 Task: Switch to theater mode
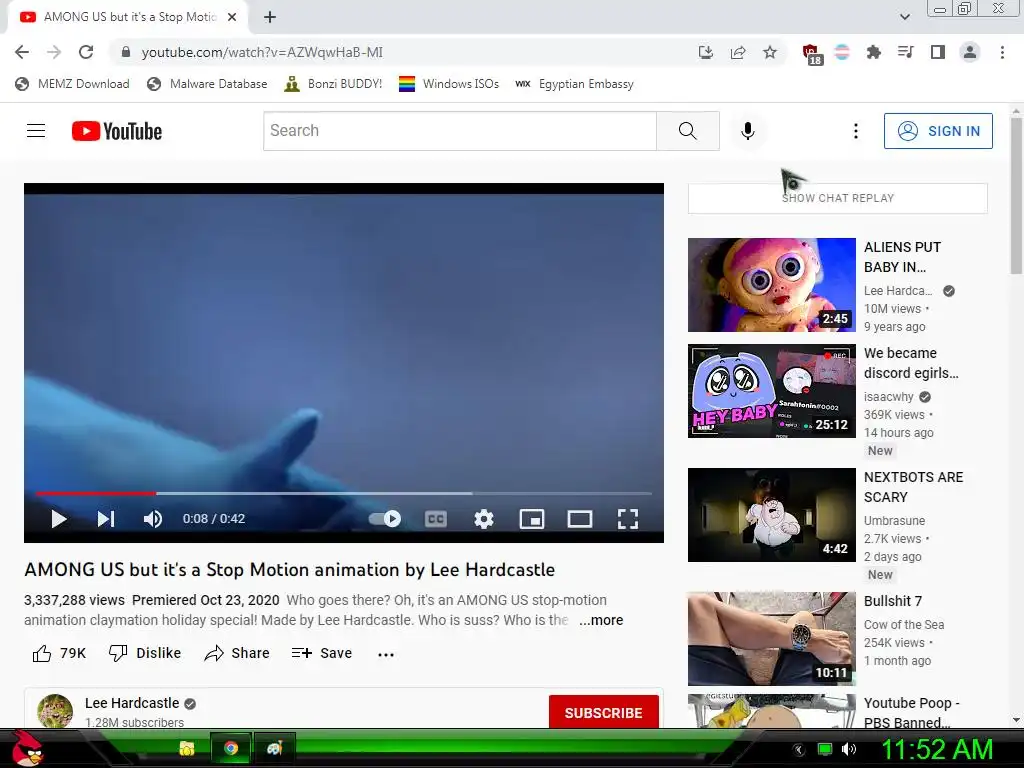(x=580, y=519)
